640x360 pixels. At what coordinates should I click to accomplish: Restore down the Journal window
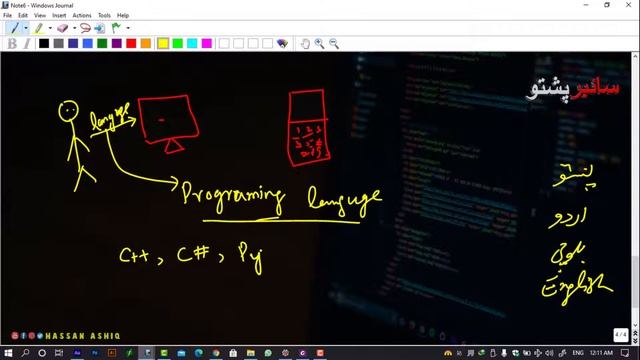[607, 5]
